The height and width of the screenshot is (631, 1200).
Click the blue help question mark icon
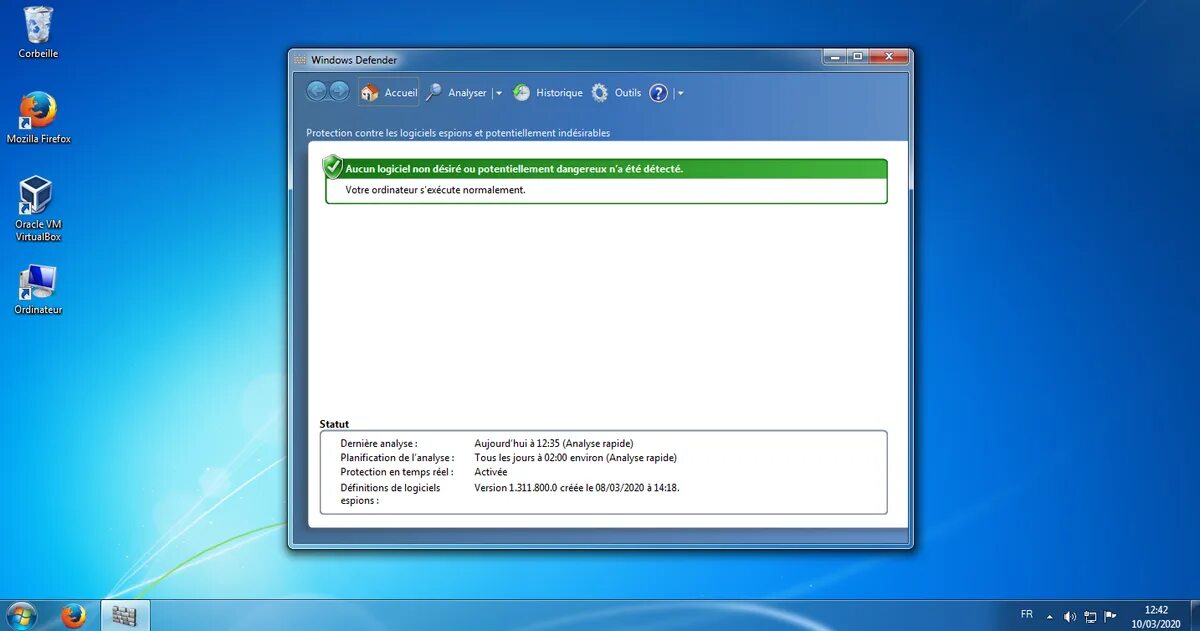point(658,93)
